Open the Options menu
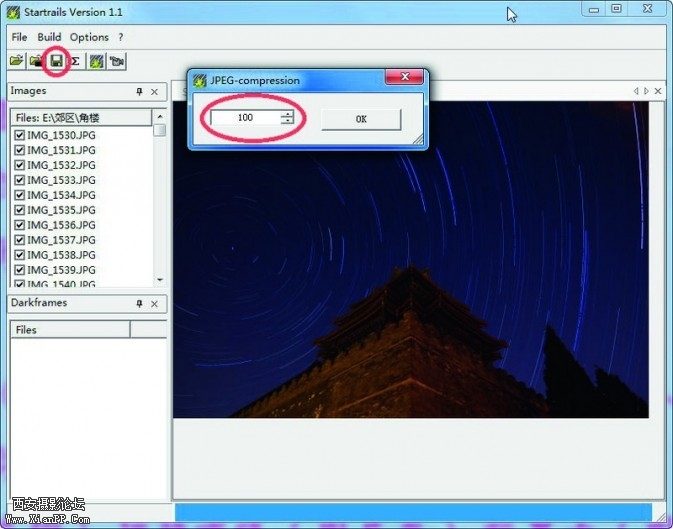The image size is (673, 529). tap(89, 37)
